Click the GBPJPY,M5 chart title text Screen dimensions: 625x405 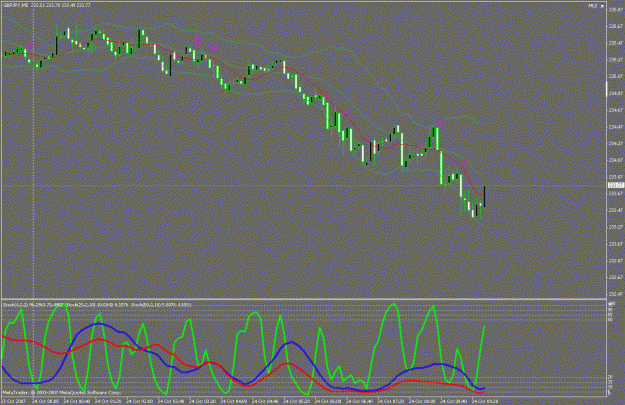click(16, 5)
